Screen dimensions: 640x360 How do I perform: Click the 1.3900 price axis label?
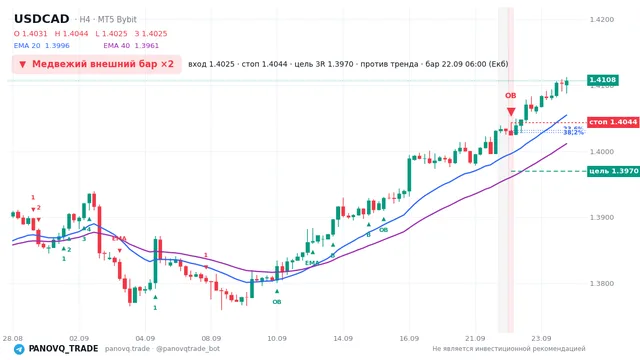coord(602,217)
